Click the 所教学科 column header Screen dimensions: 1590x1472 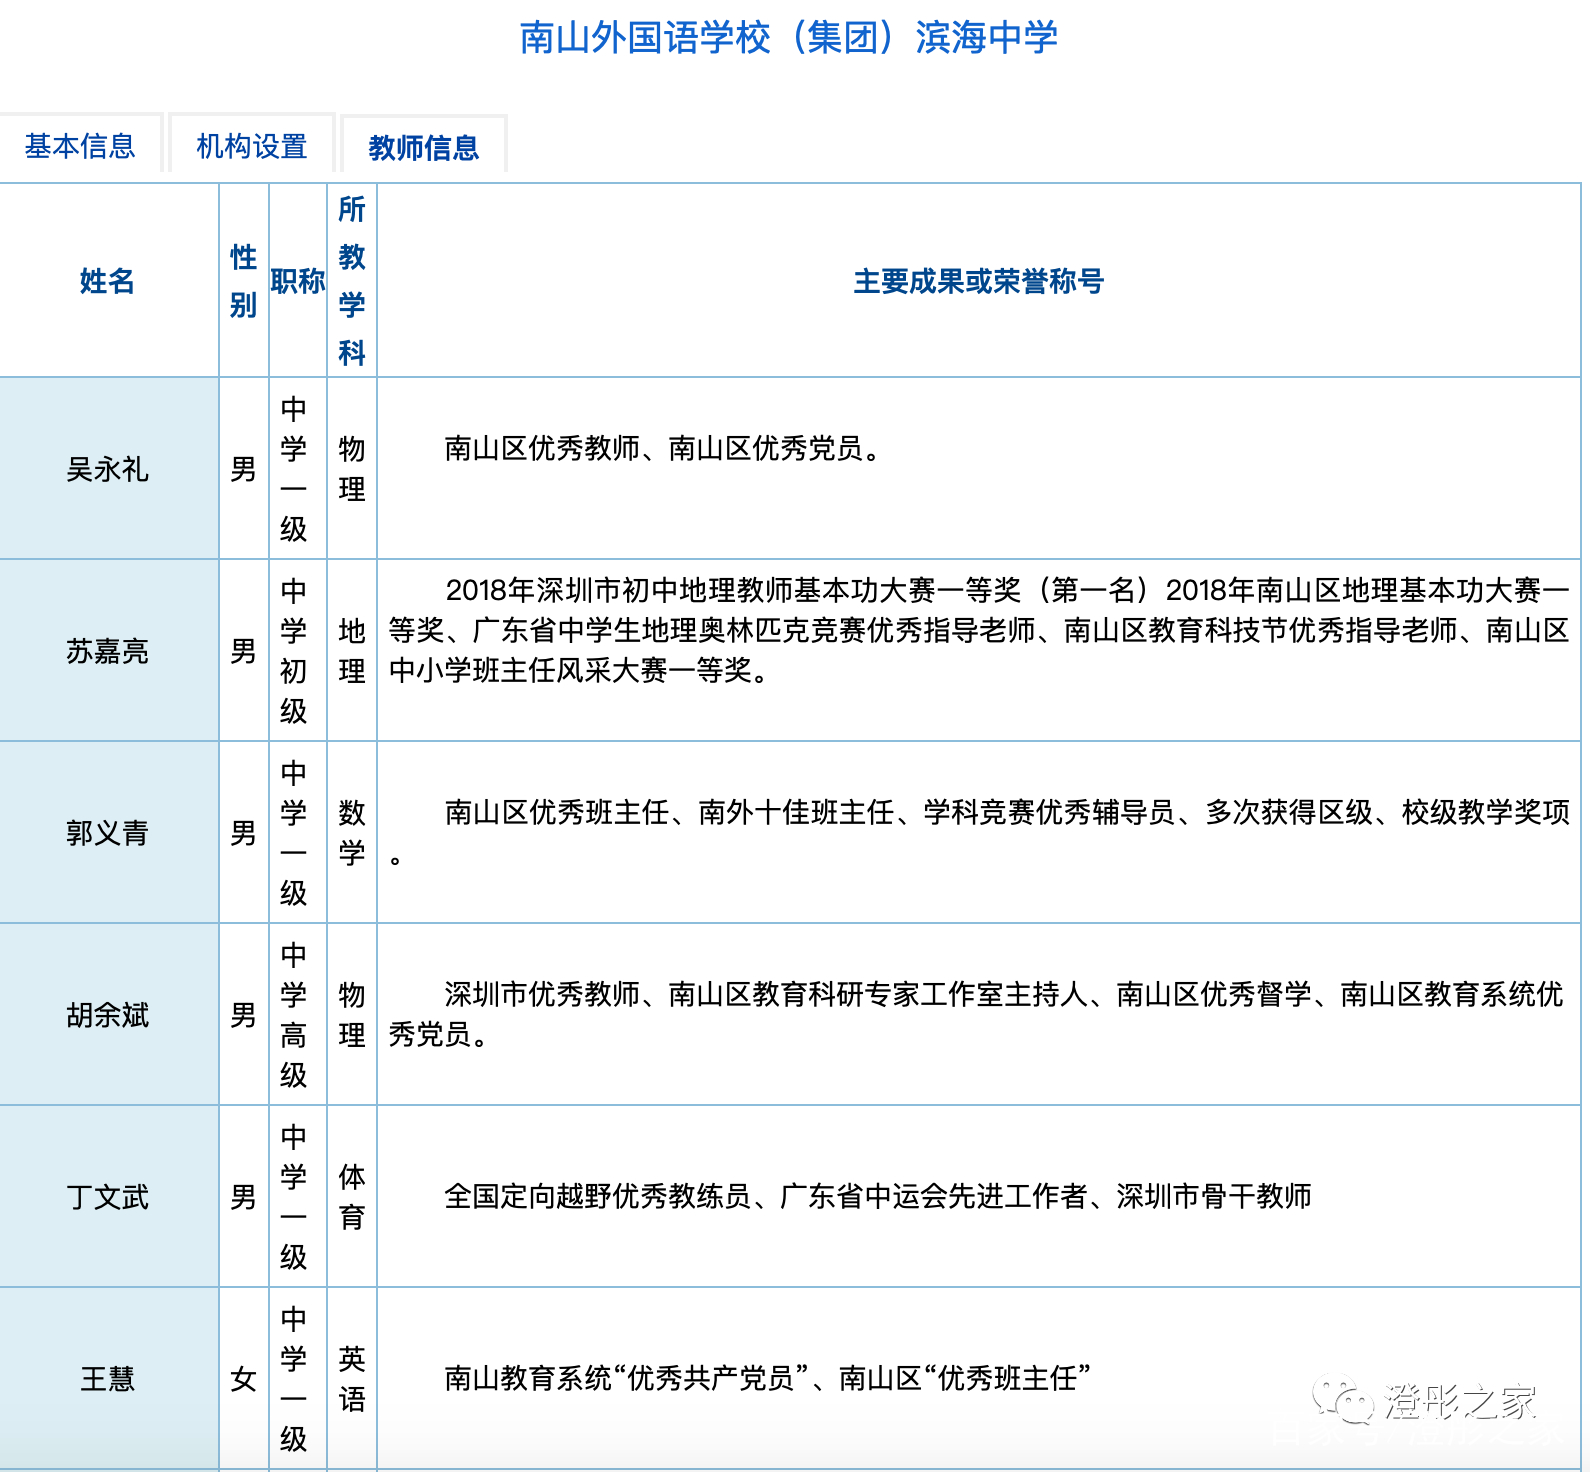coord(352,281)
